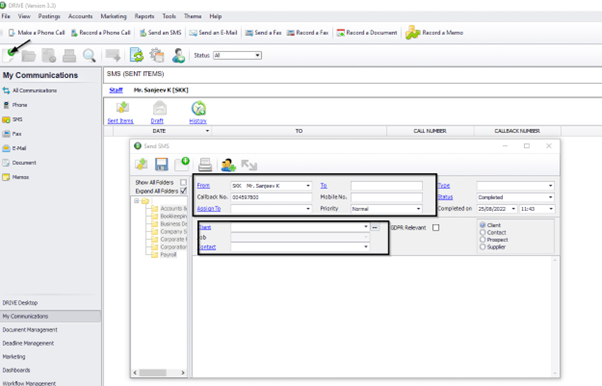Click Send an E-Mail toolbar button

click(213, 33)
